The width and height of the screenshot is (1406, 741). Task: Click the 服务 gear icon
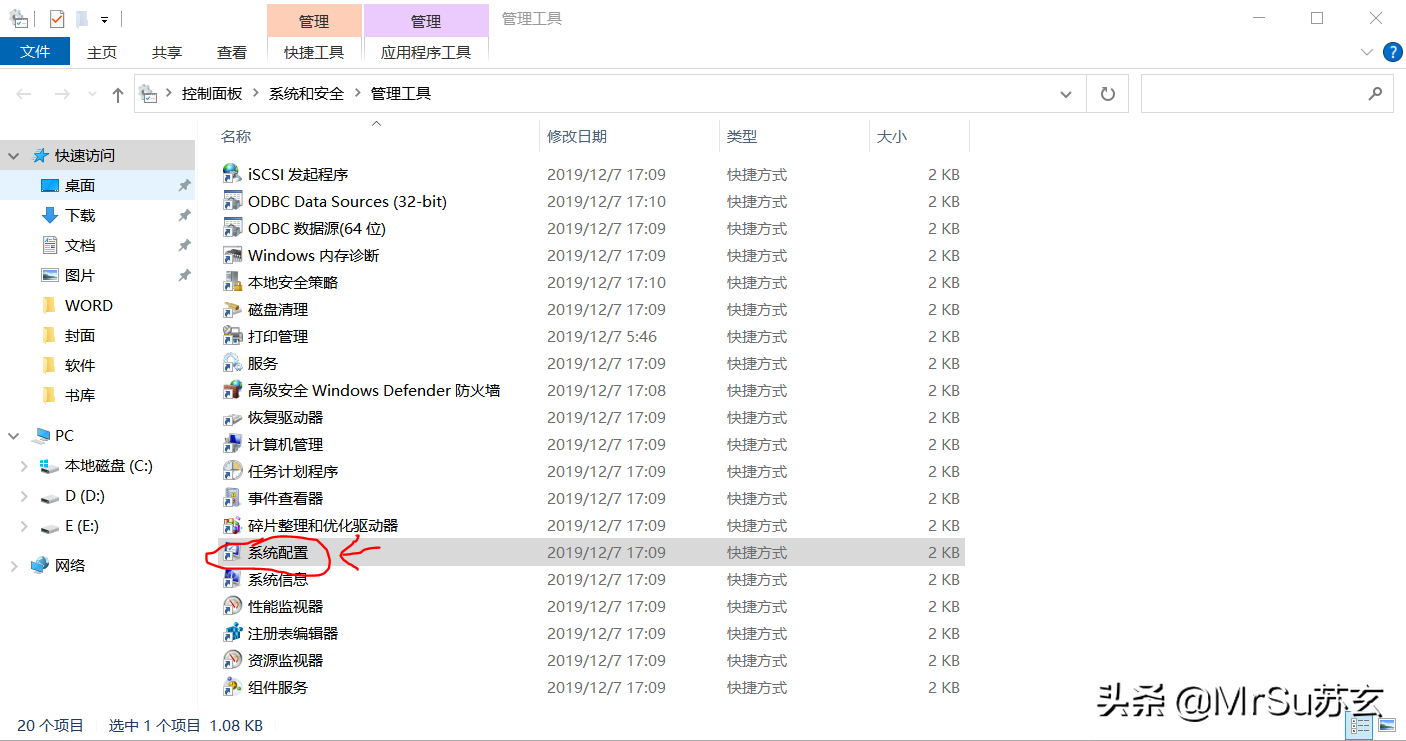click(x=232, y=363)
